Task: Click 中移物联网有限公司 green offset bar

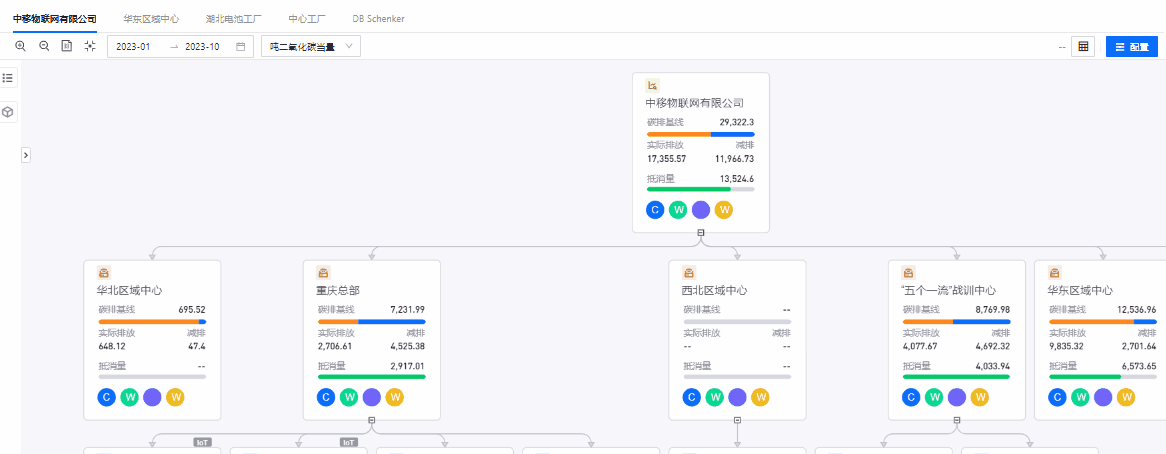Action: (700, 189)
